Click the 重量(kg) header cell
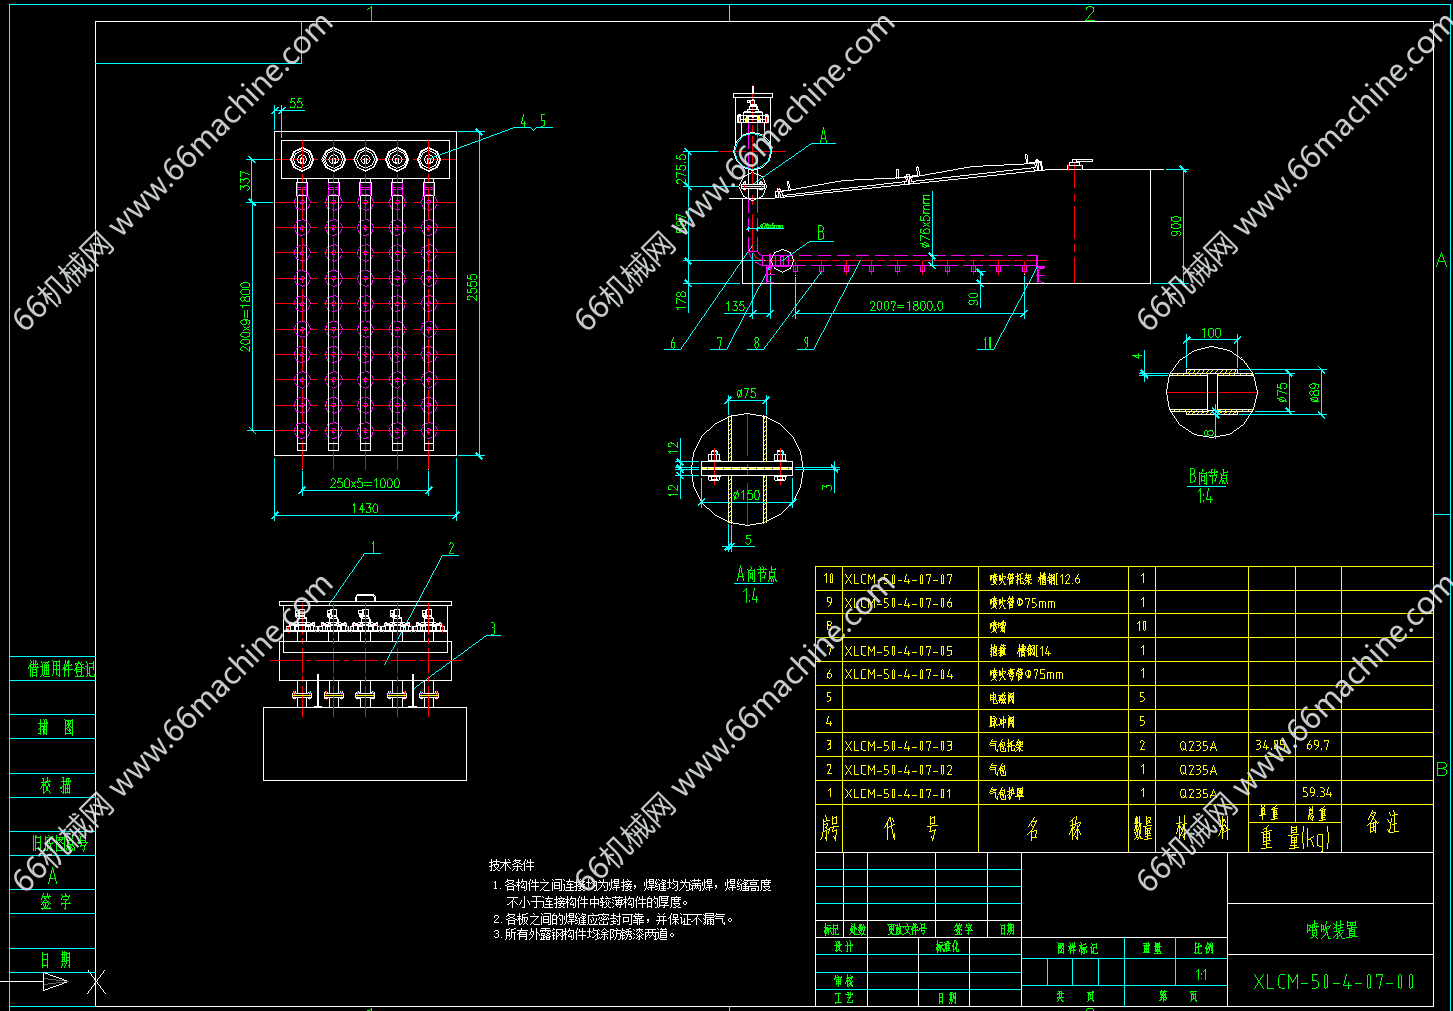 point(1294,839)
